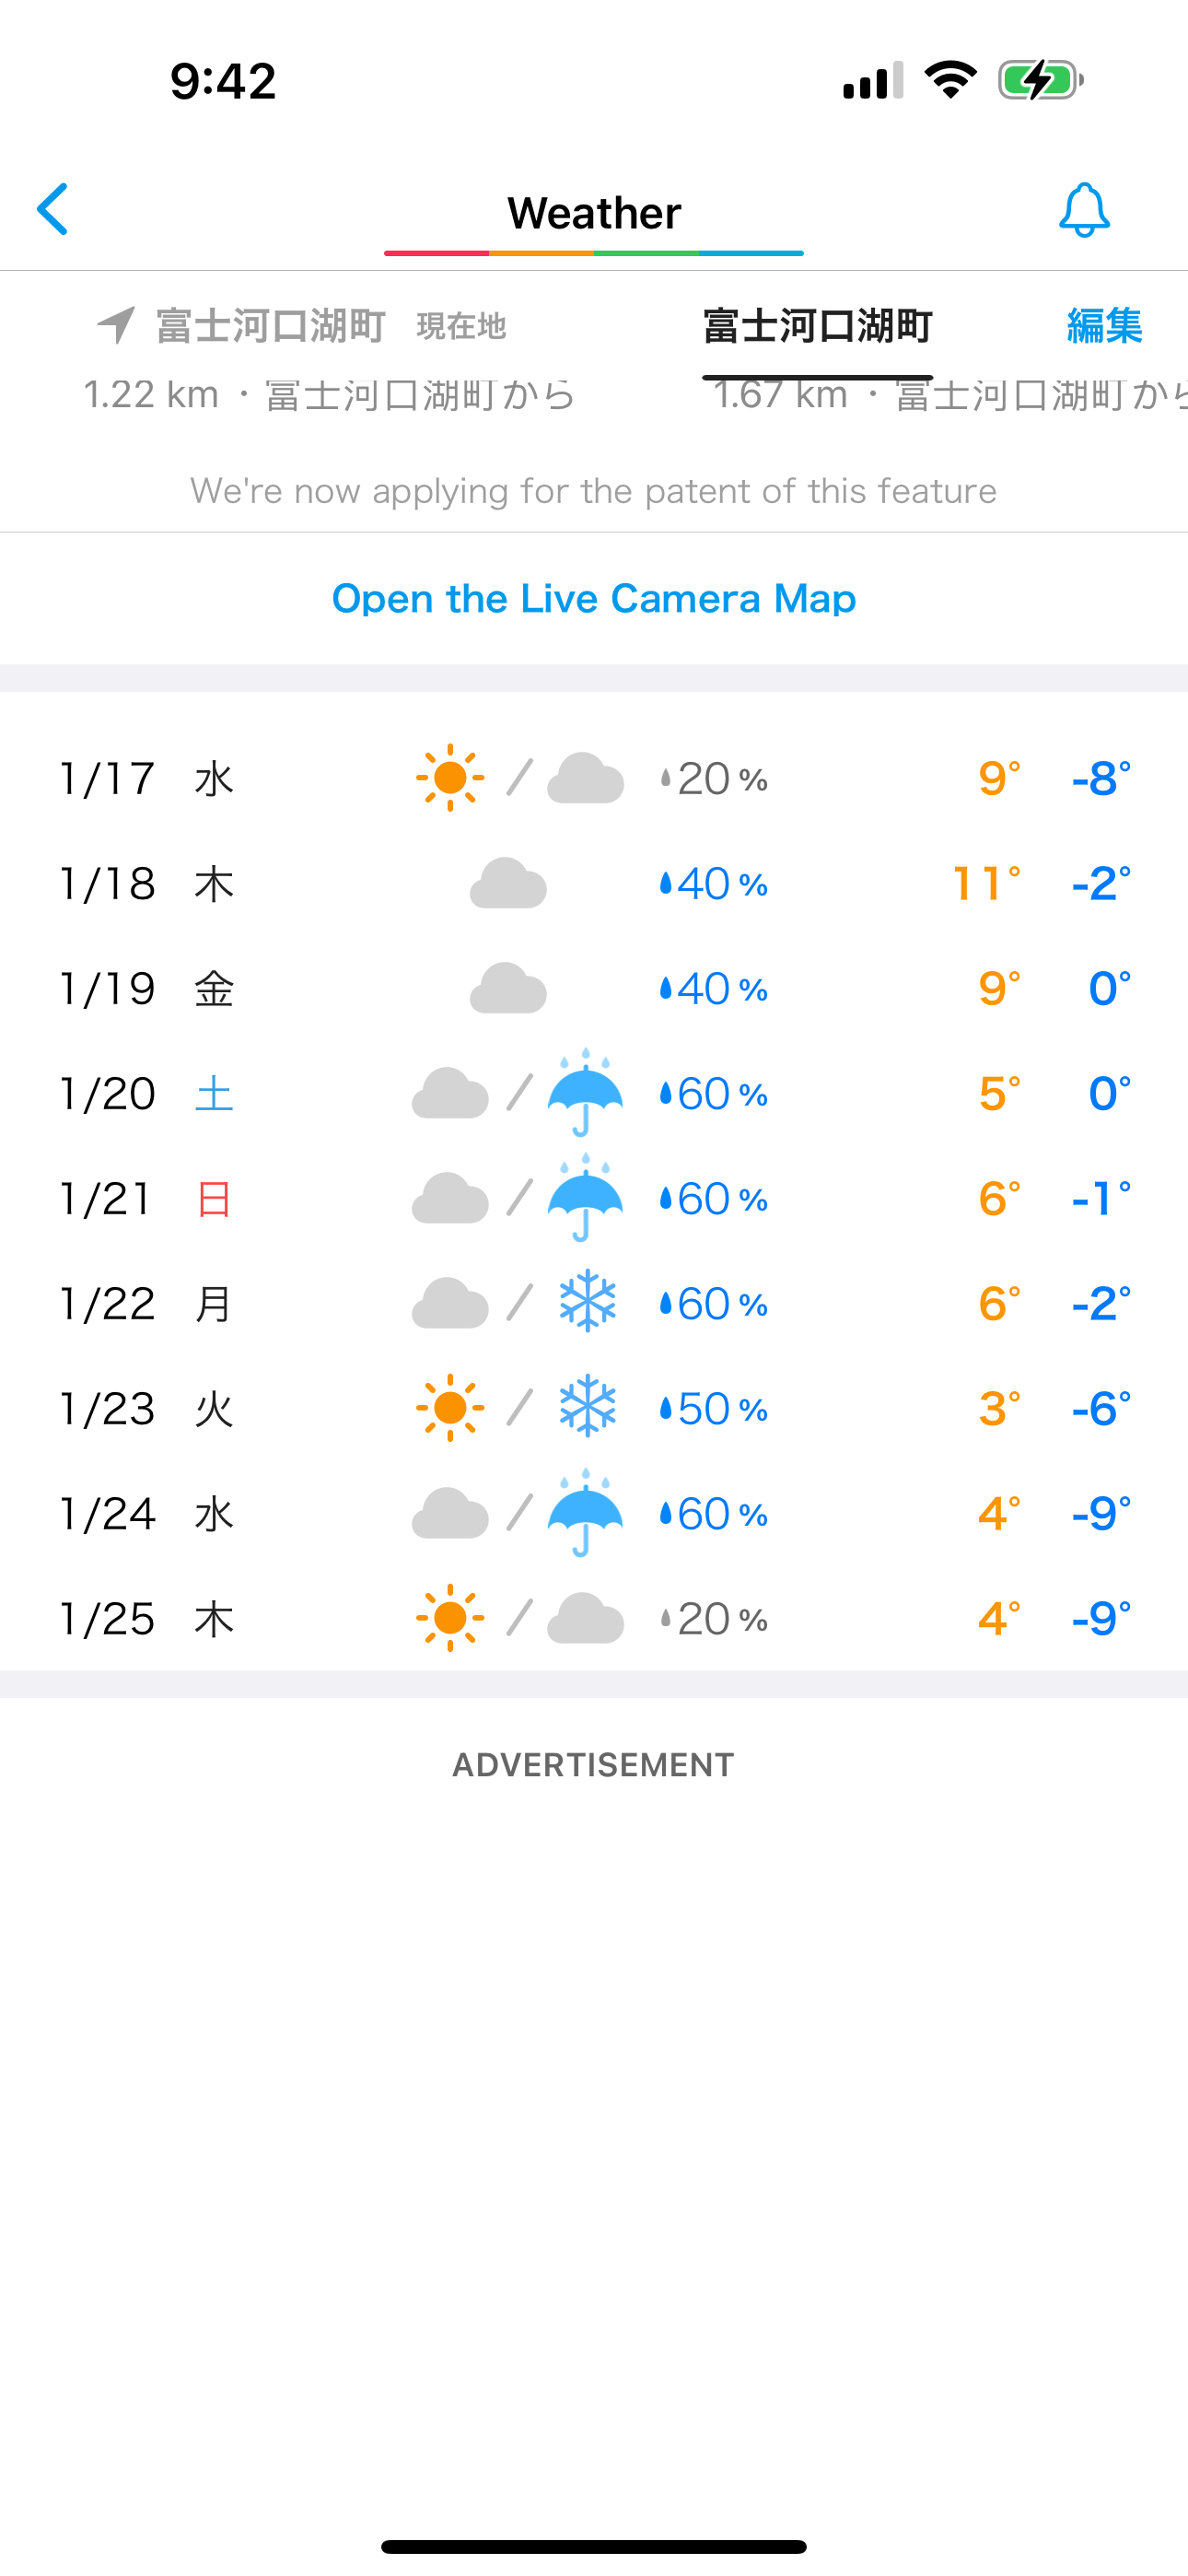This screenshot has width=1188, height=2576.
Task: Tap the snowflake icon for 1/23
Action: tap(587, 1407)
